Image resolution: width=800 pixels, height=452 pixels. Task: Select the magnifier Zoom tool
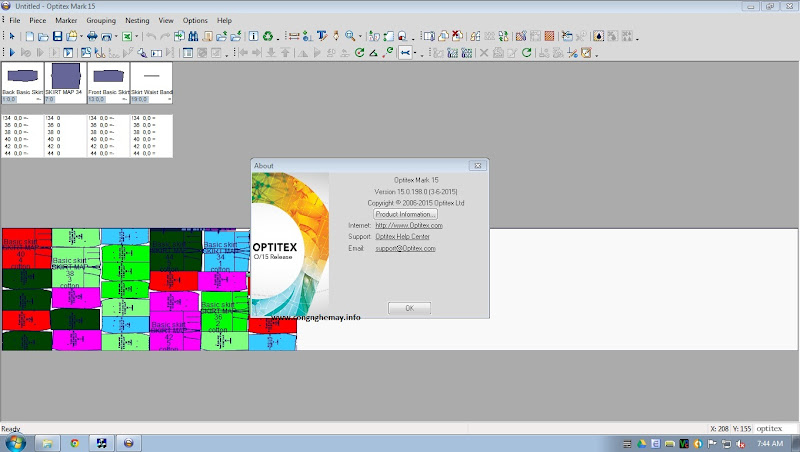point(349,36)
